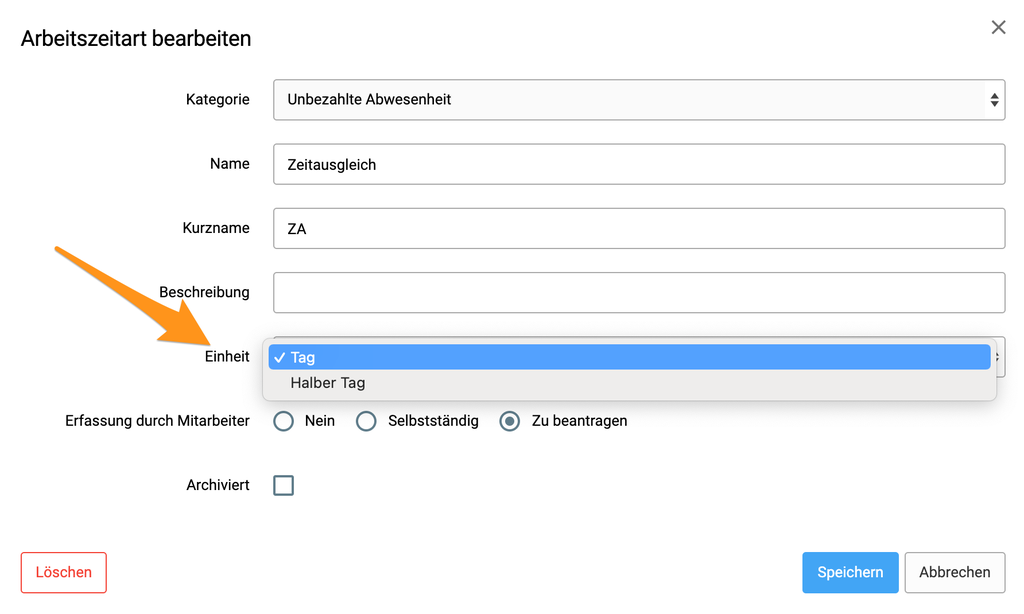The image size is (1024, 614).
Task: Close the Arbeitszeitart bearbeiten dialog
Action: 998,27
